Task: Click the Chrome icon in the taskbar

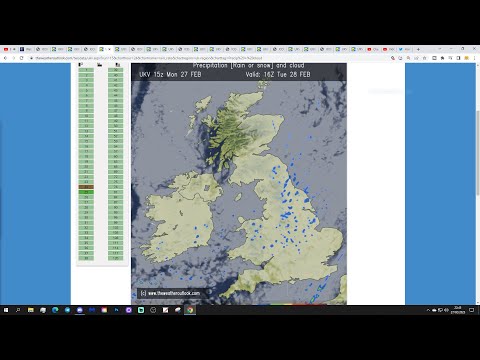Action: [x=190, y=310]
